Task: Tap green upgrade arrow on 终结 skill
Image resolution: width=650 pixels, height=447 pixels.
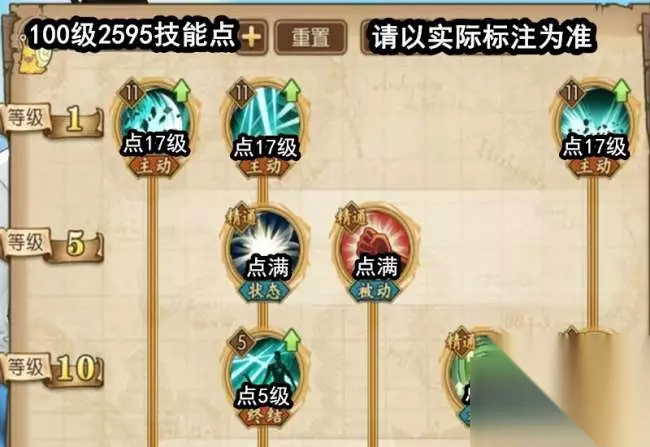Action: point(291,340)
